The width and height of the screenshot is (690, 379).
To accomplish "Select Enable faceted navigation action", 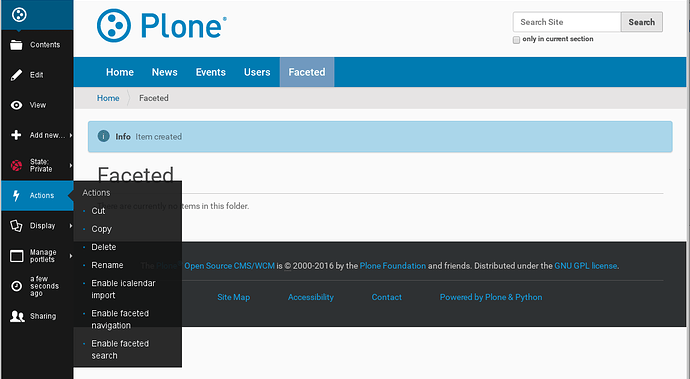I will [x=120, y=319].
